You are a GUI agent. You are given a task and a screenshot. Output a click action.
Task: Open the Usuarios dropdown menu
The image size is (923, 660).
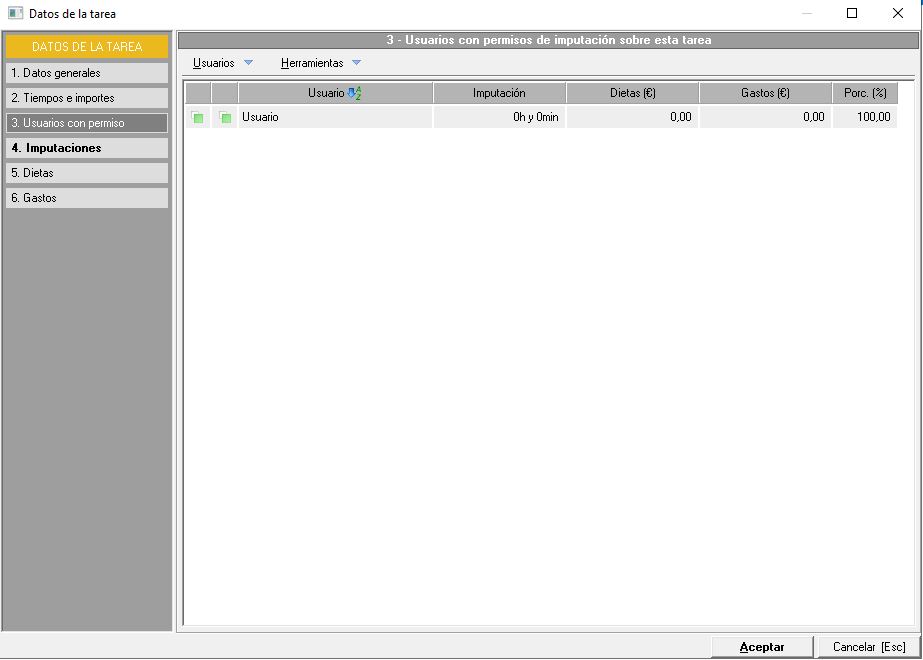coord(214,63)
